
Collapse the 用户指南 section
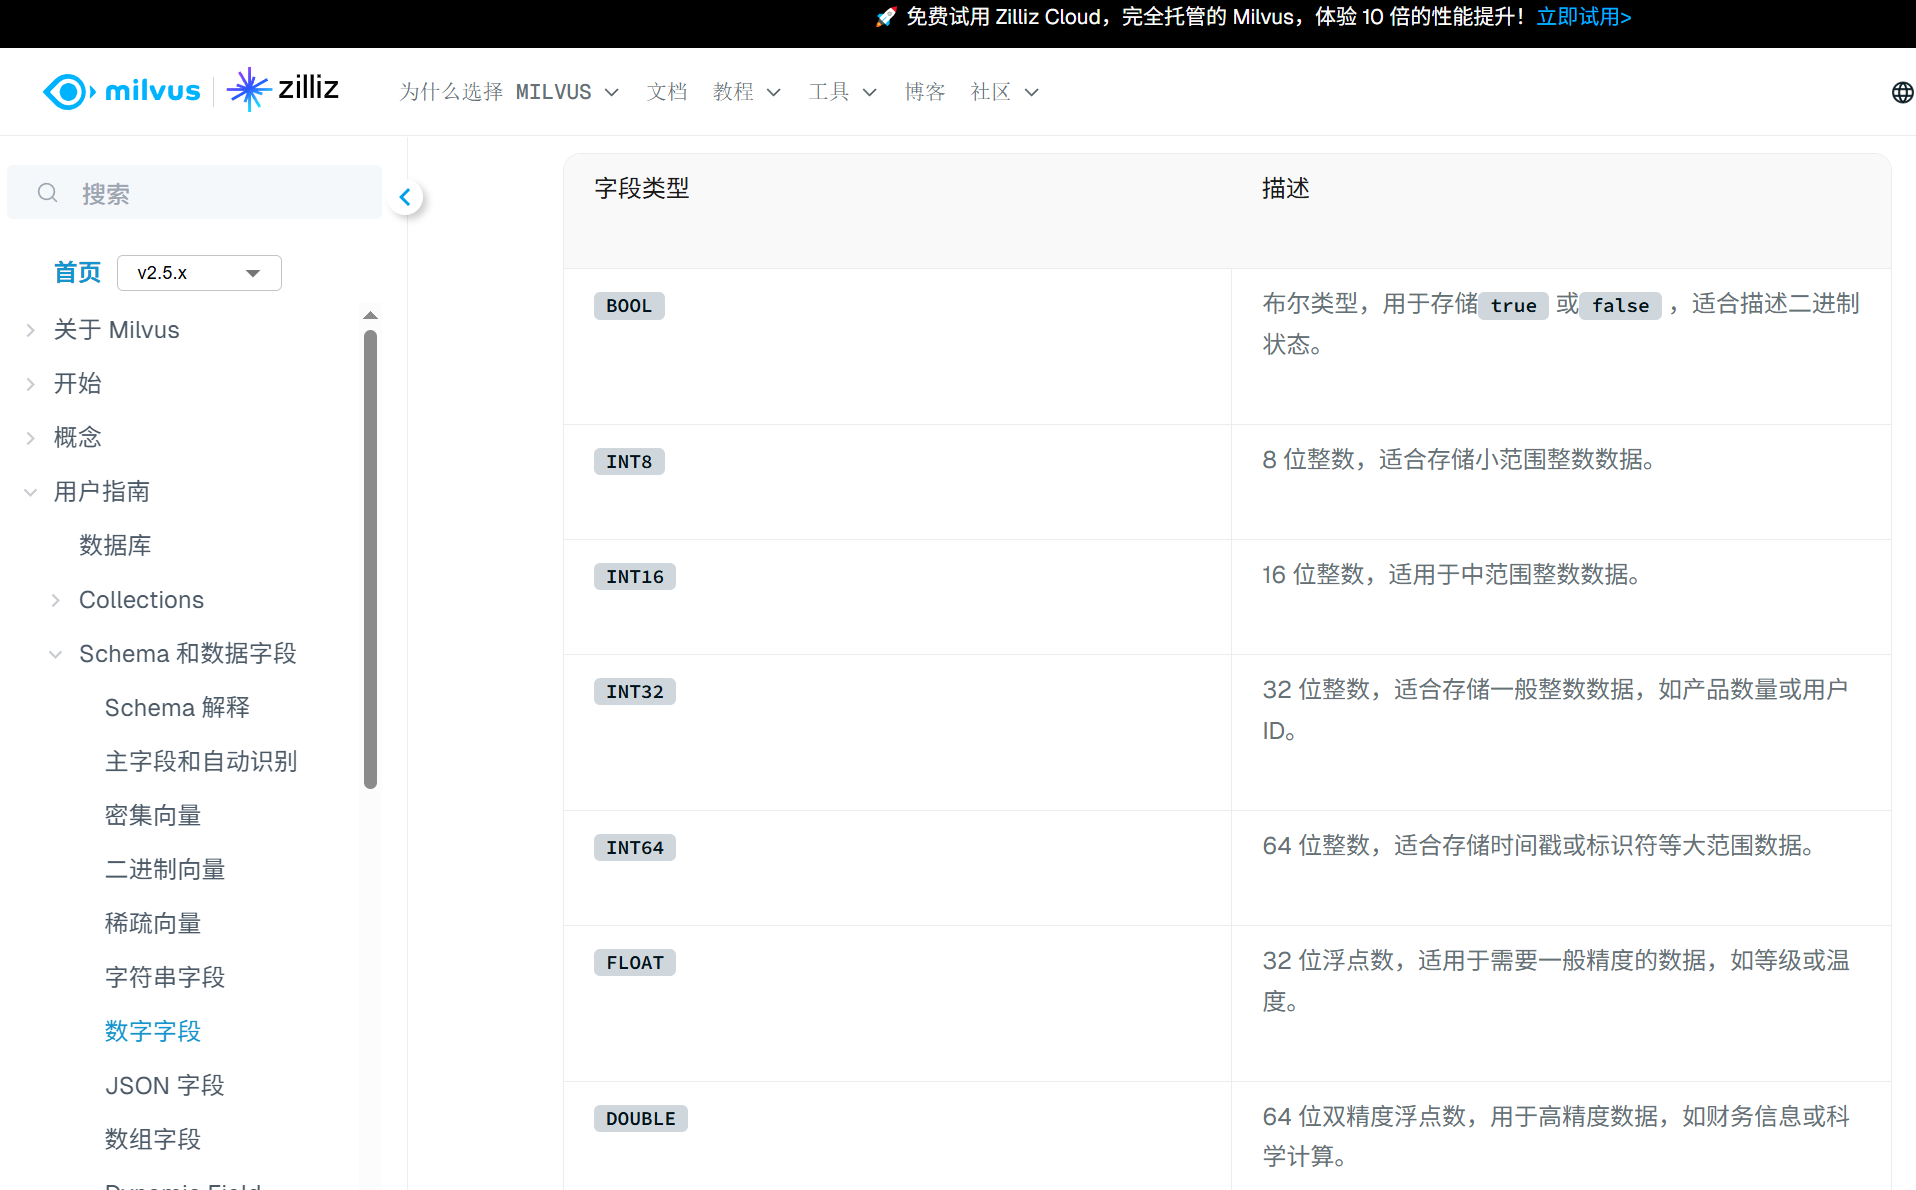click(31, 492)
